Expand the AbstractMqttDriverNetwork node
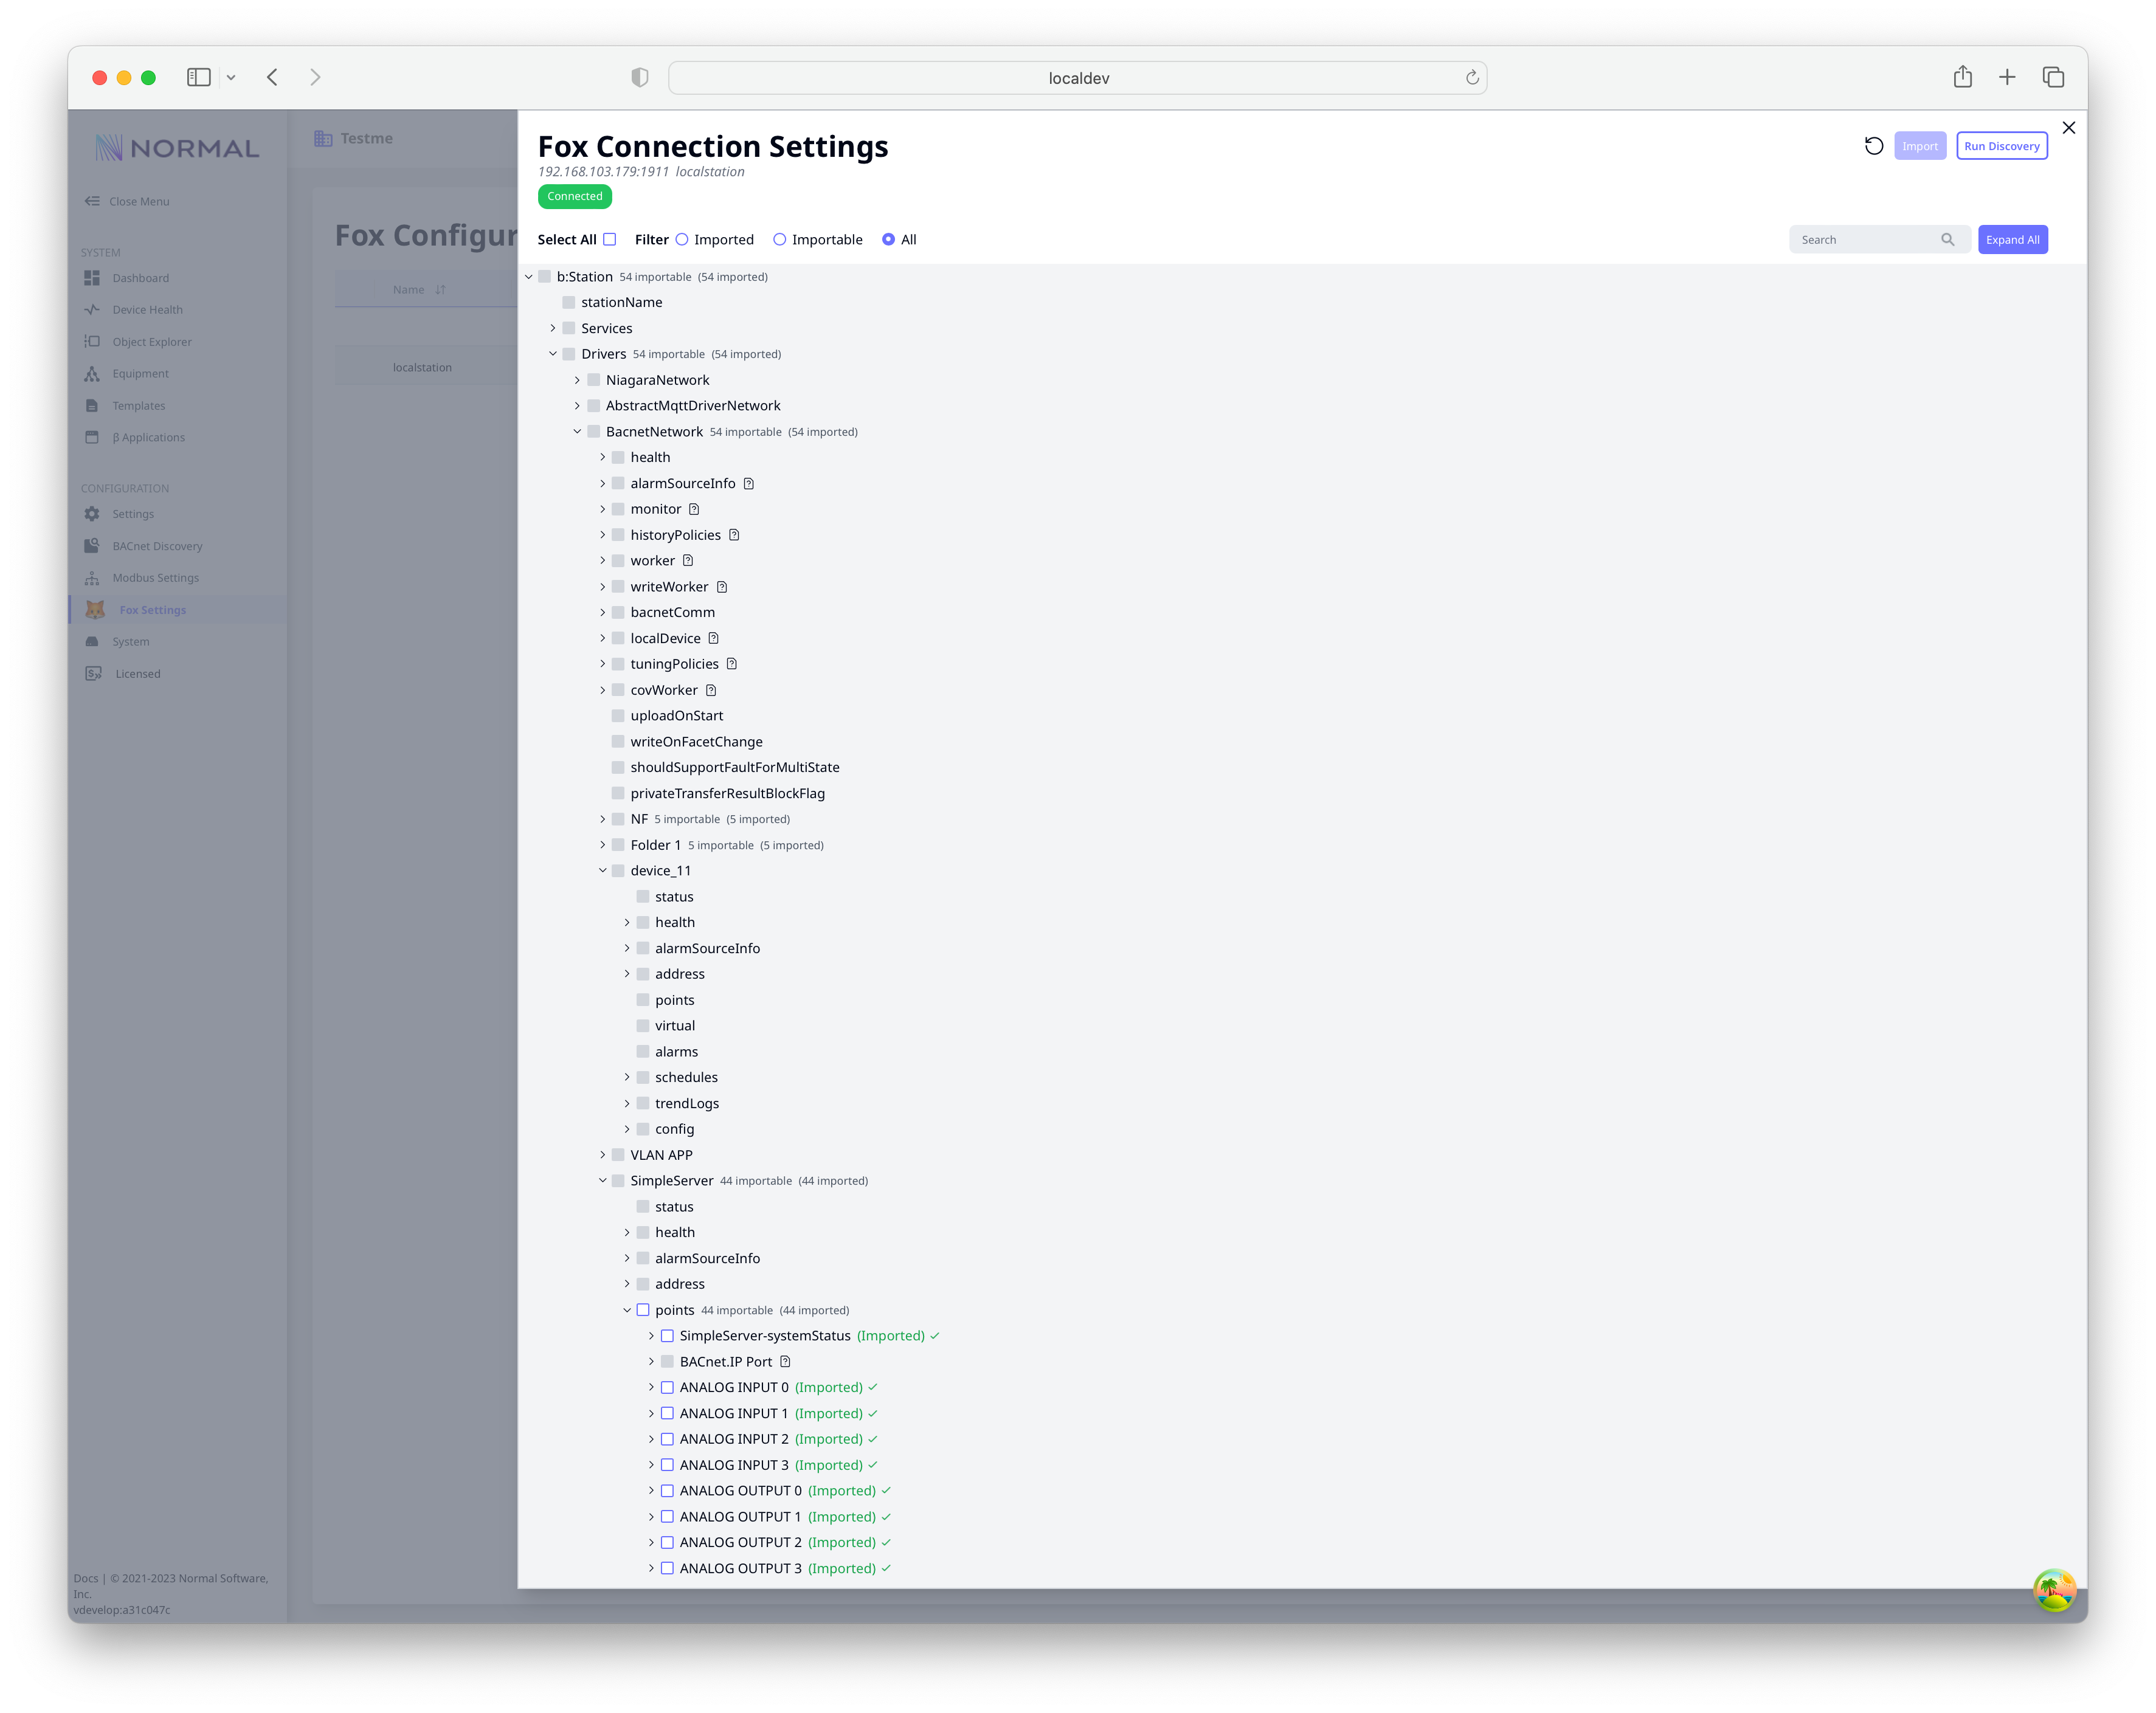The width and height of the screenshot is (2156, 1713). coord(578,406)
